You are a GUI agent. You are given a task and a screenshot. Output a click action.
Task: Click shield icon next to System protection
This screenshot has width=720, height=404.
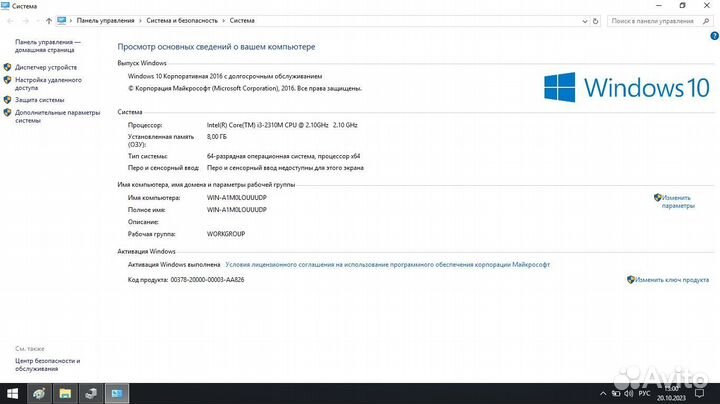coord(7,100)
